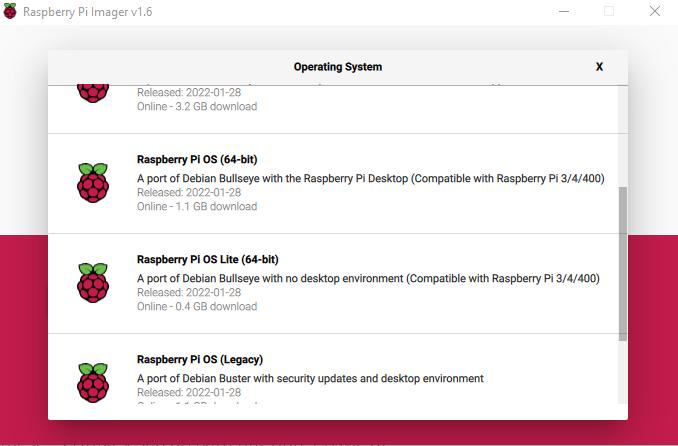Maximize the Raspberry Pi Imager window
Viewport: 678px width, 446px height.
(609, 11)
